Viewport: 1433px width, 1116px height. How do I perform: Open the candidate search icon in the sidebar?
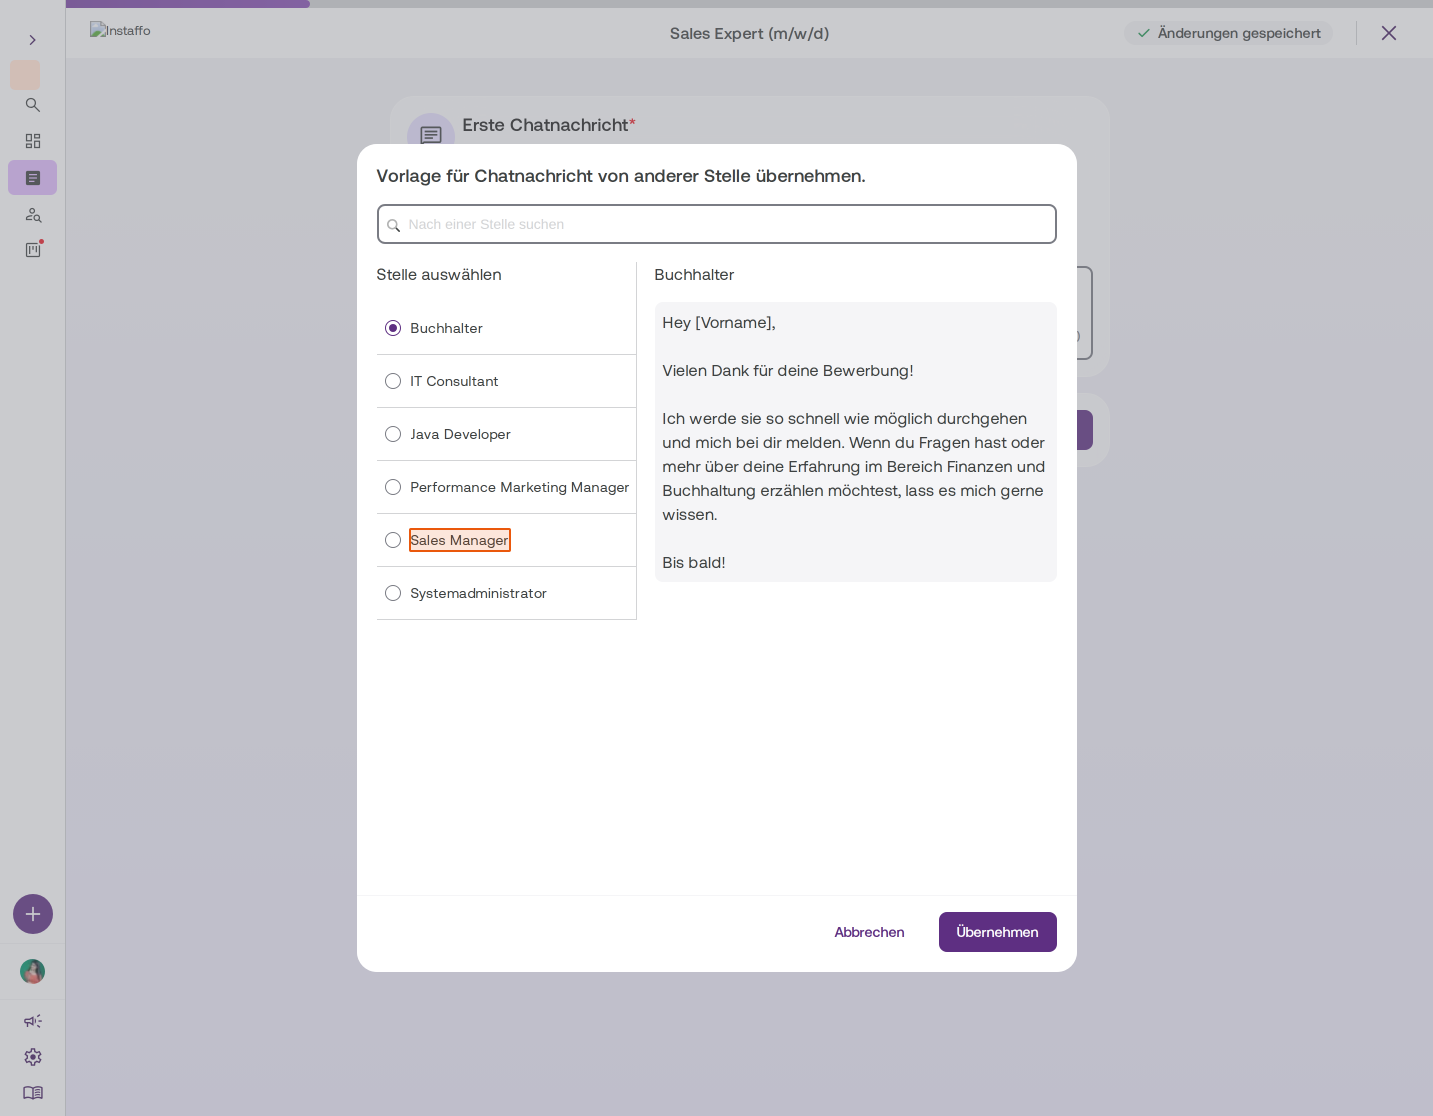coord(33,215)
